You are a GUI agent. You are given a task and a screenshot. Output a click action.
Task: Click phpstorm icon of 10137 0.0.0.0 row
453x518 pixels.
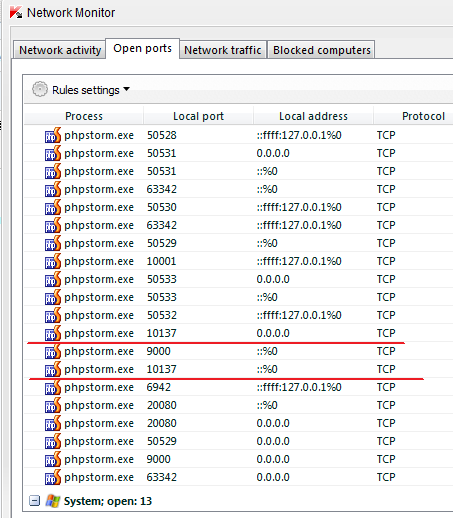coord(53,333)
